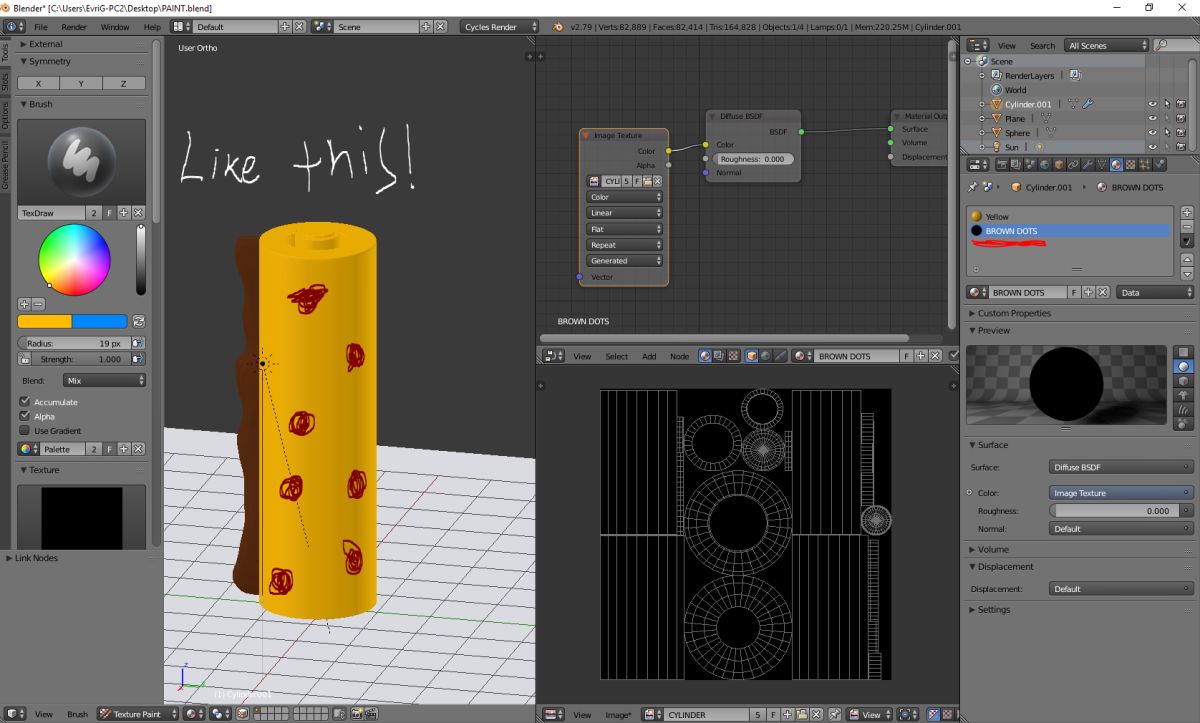The image size is (1200, 723).
Task: Toggle Sun lamp visibility eye
Action: click(1153, 147)
